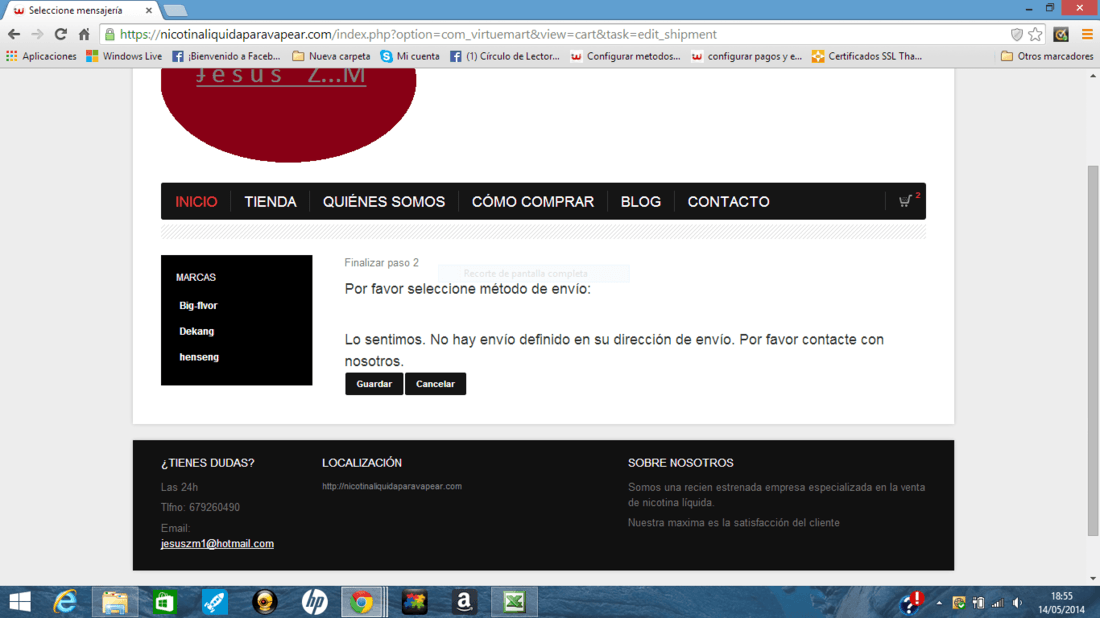Click the network signal tray icon
1100x618 pixels.
click(998, 603)
